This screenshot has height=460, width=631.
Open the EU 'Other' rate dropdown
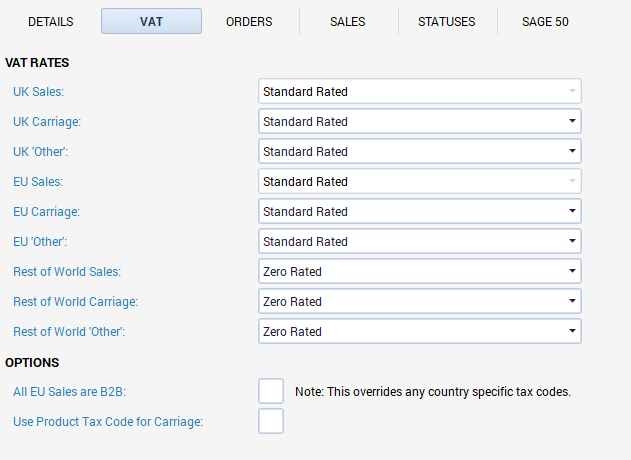click(x=420, y=241)
